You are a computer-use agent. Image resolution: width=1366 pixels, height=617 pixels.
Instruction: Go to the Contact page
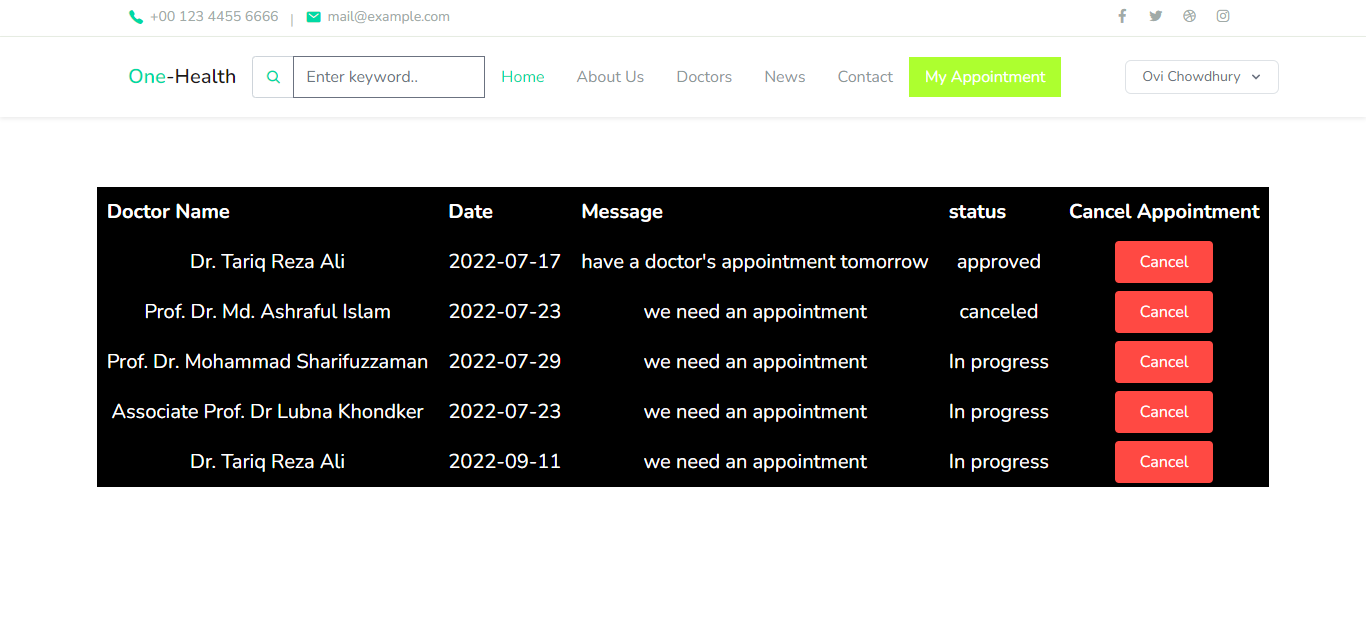[x=865, y=76]
